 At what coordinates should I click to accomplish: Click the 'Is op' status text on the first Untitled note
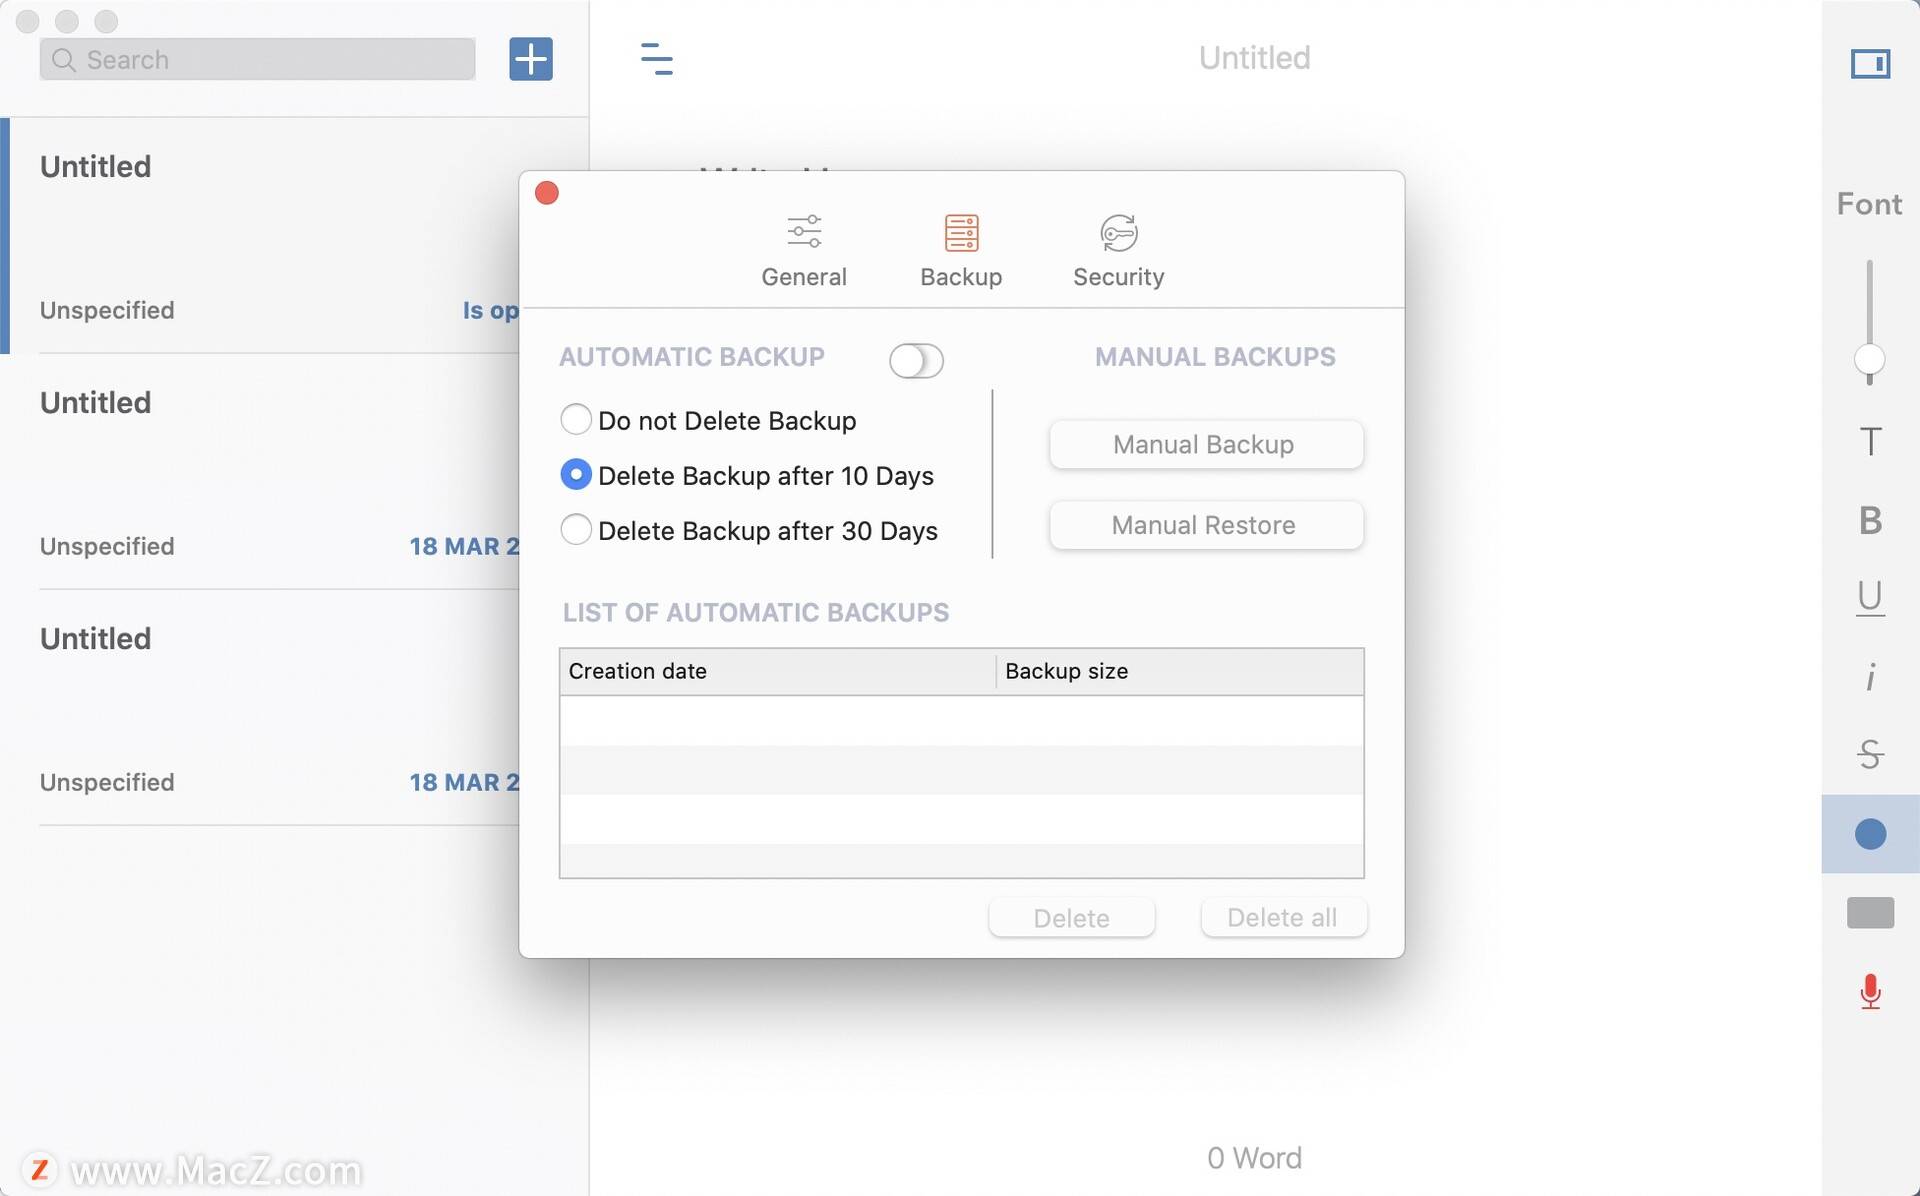point(490,310)
